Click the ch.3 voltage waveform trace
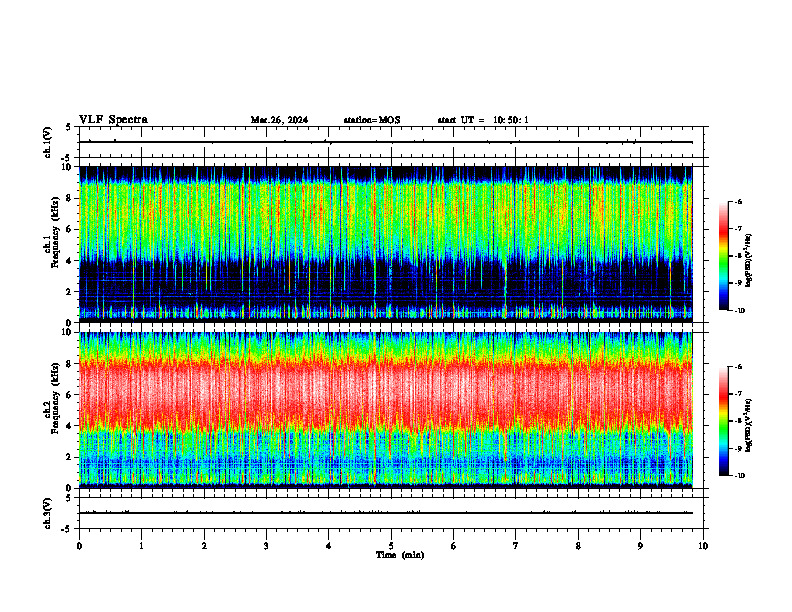Screen dimensions: 792x612 coord(386,513)
